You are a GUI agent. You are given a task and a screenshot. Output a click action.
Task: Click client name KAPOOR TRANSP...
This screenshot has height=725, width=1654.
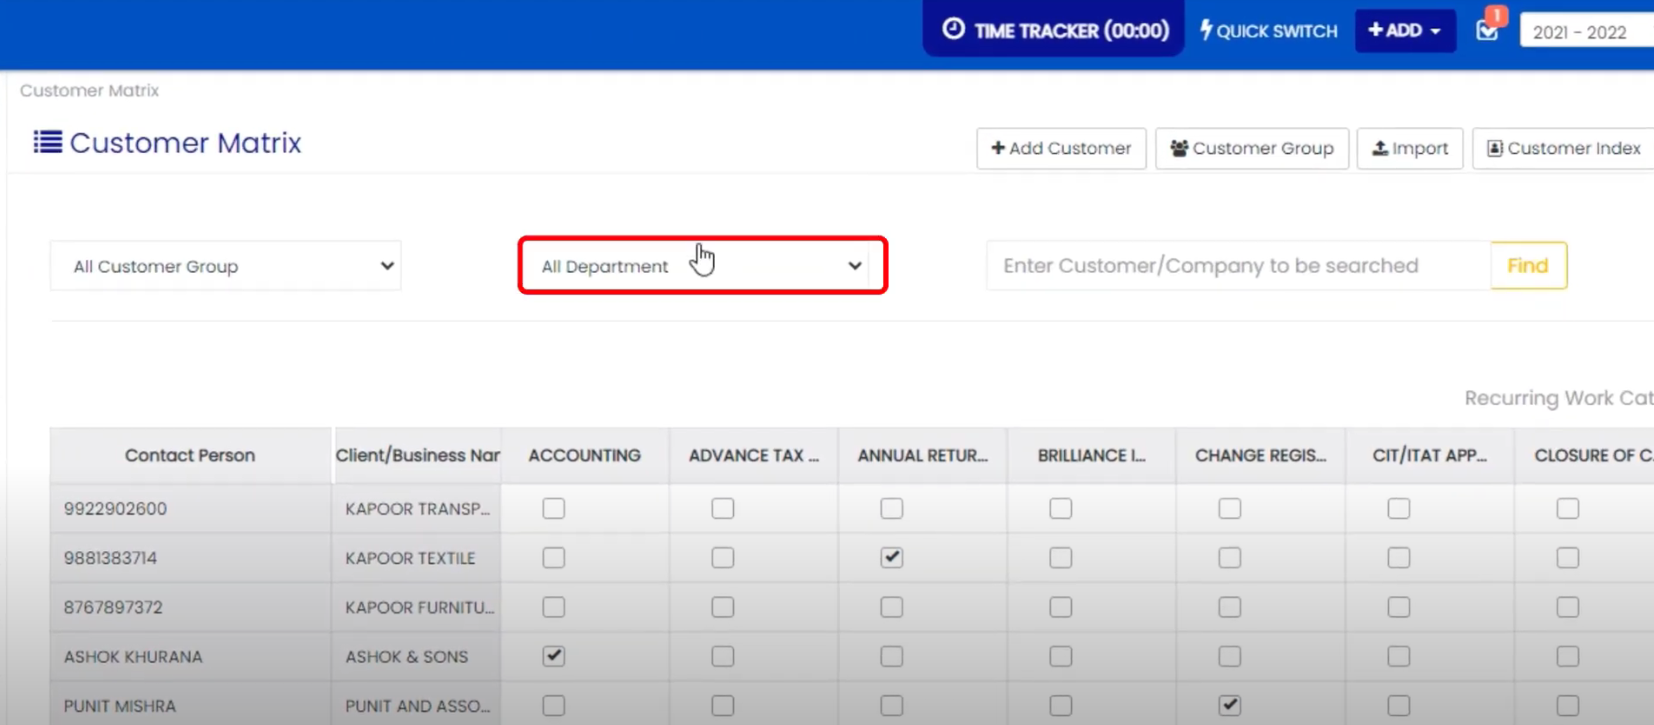tap(418, 508)
